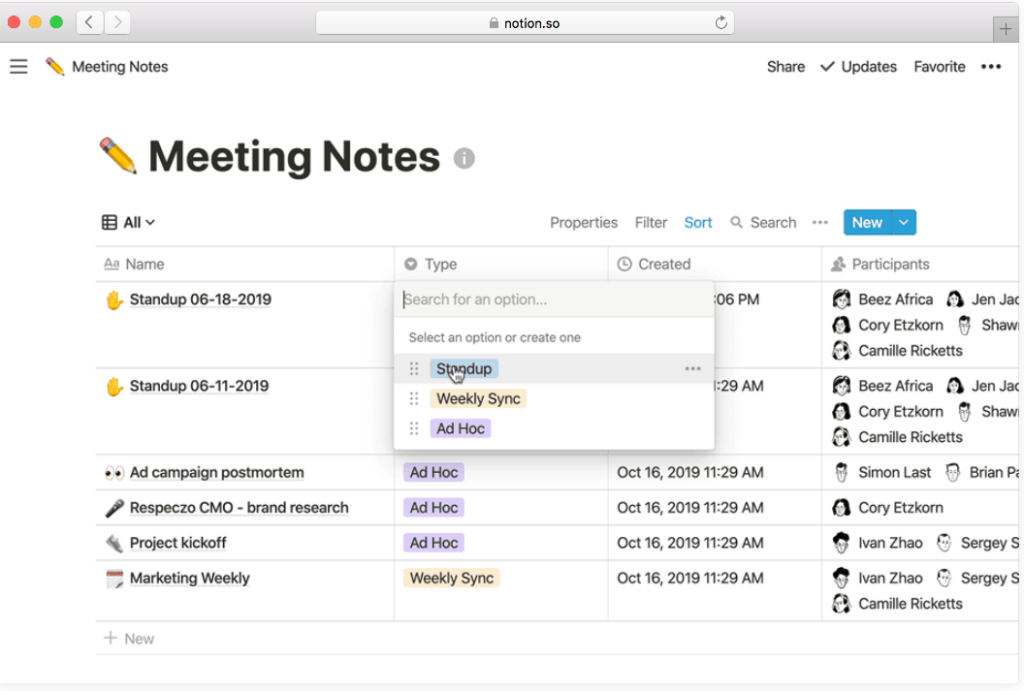The image size is (1024, 691).
Task: Open a new browser tab with plus
Action: tap(1005, 29)
